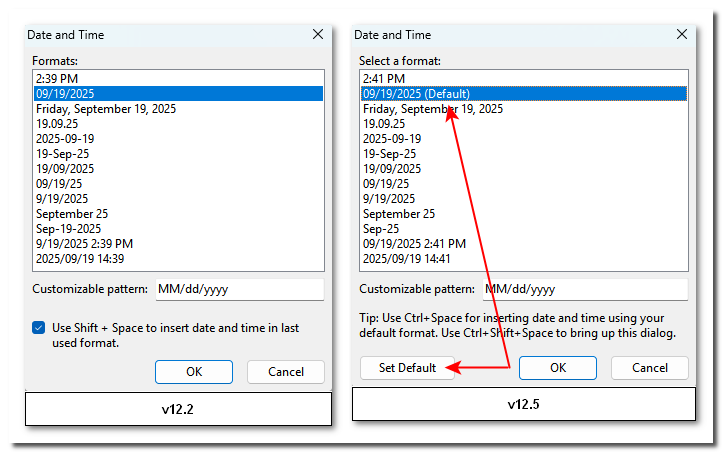Viewport: 722px width, 452px height.
Task: Select the Sep-19-2025 format
Action: 69,228
